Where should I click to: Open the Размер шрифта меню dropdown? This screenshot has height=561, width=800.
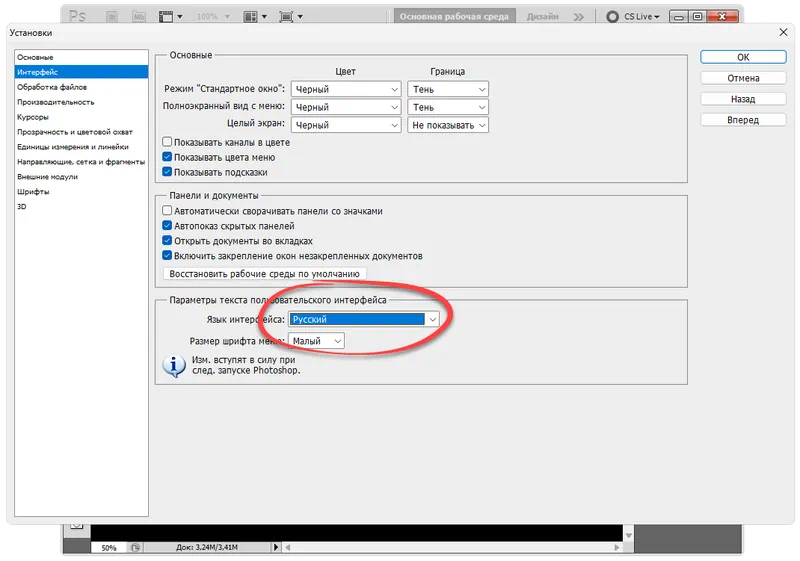click(x=316, y=341)
